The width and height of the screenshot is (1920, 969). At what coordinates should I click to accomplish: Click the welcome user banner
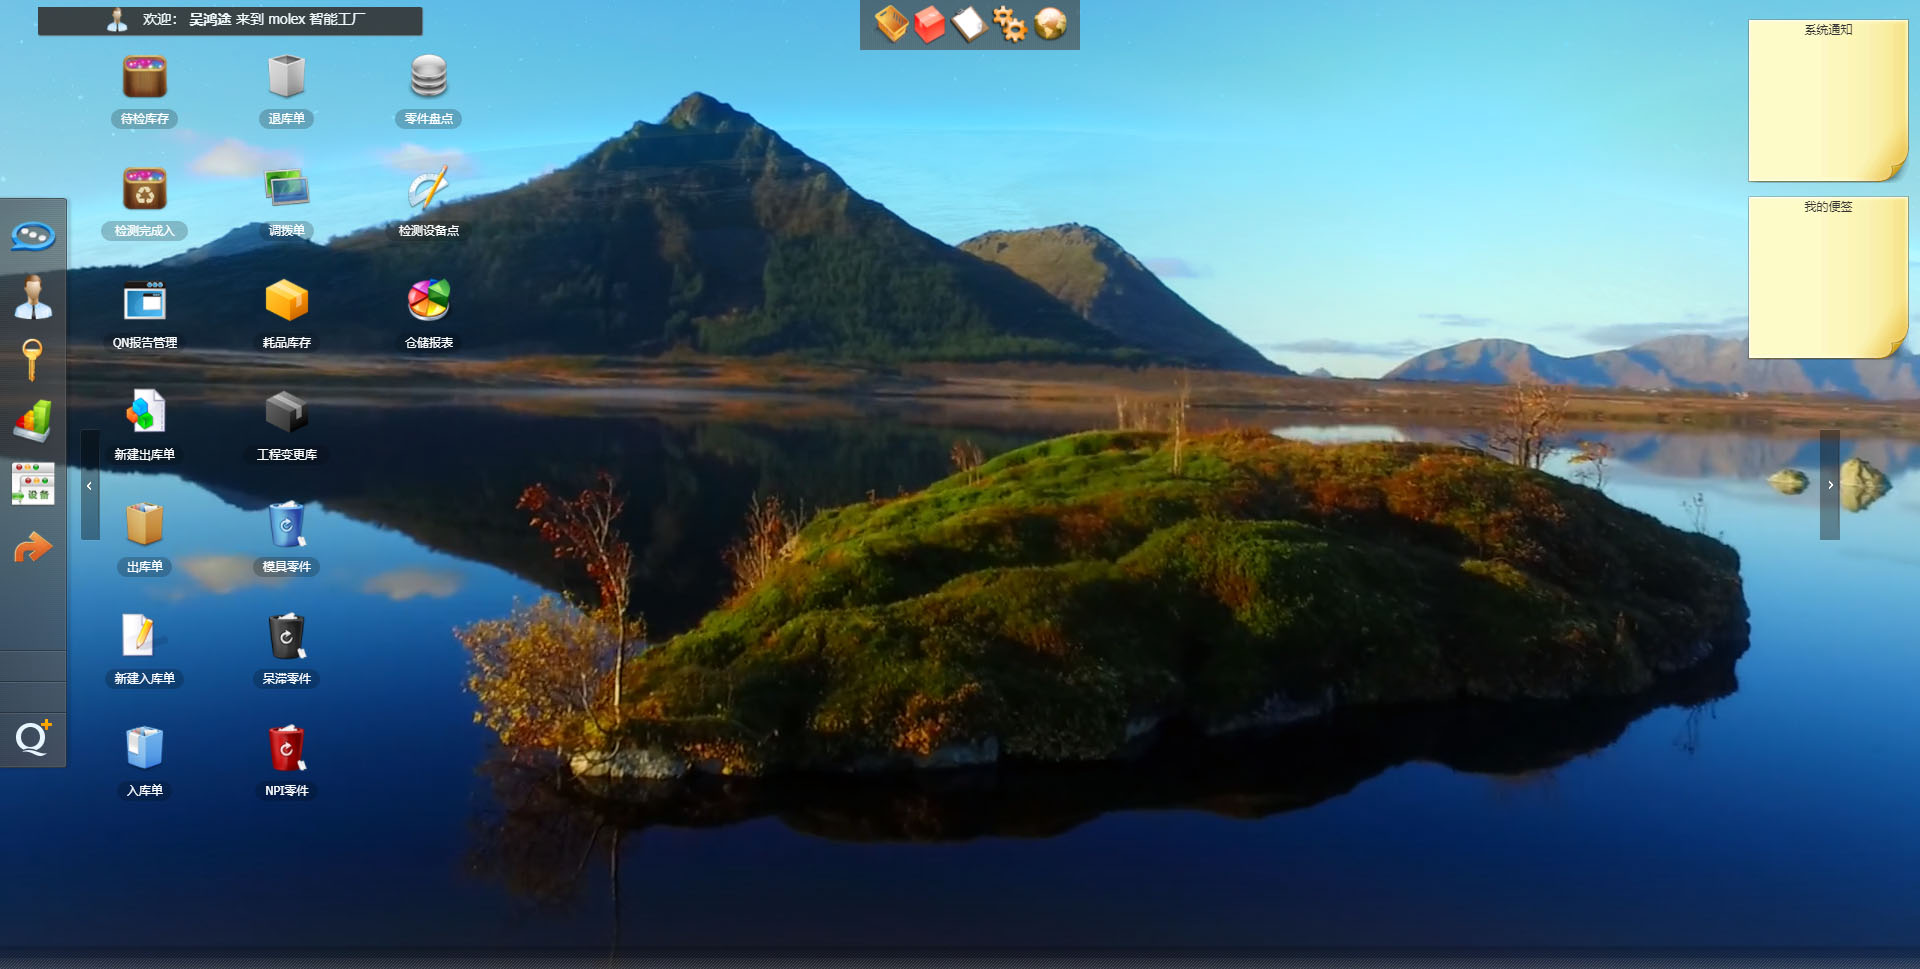[230, 20]
